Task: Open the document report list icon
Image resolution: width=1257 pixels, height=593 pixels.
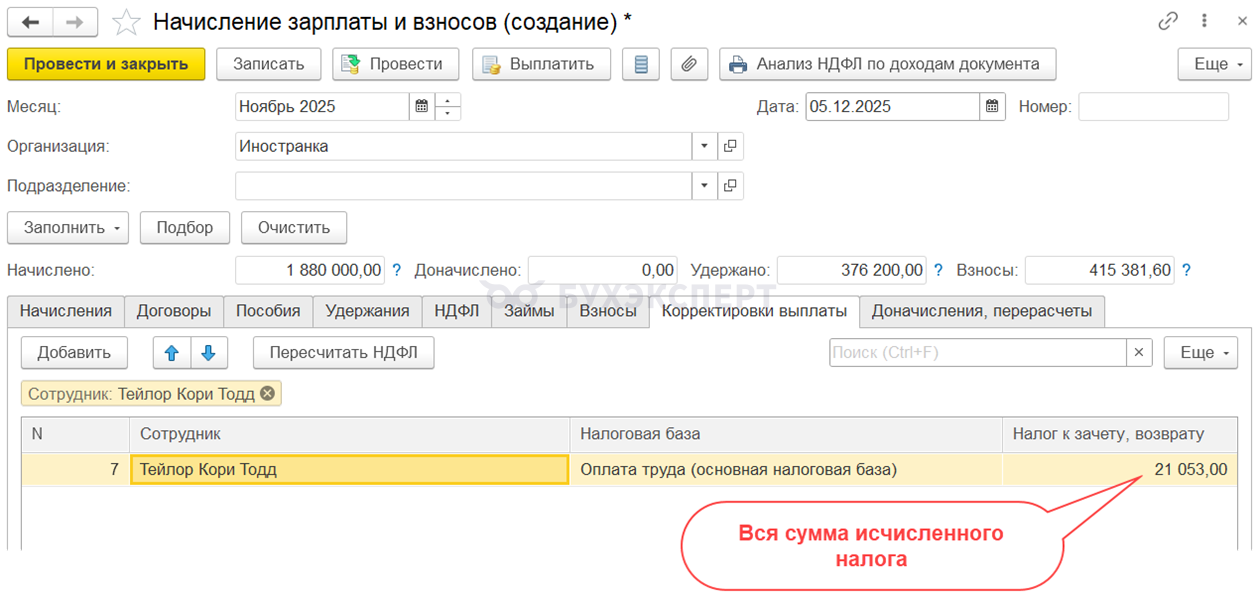Action: (x=641, y=64)
